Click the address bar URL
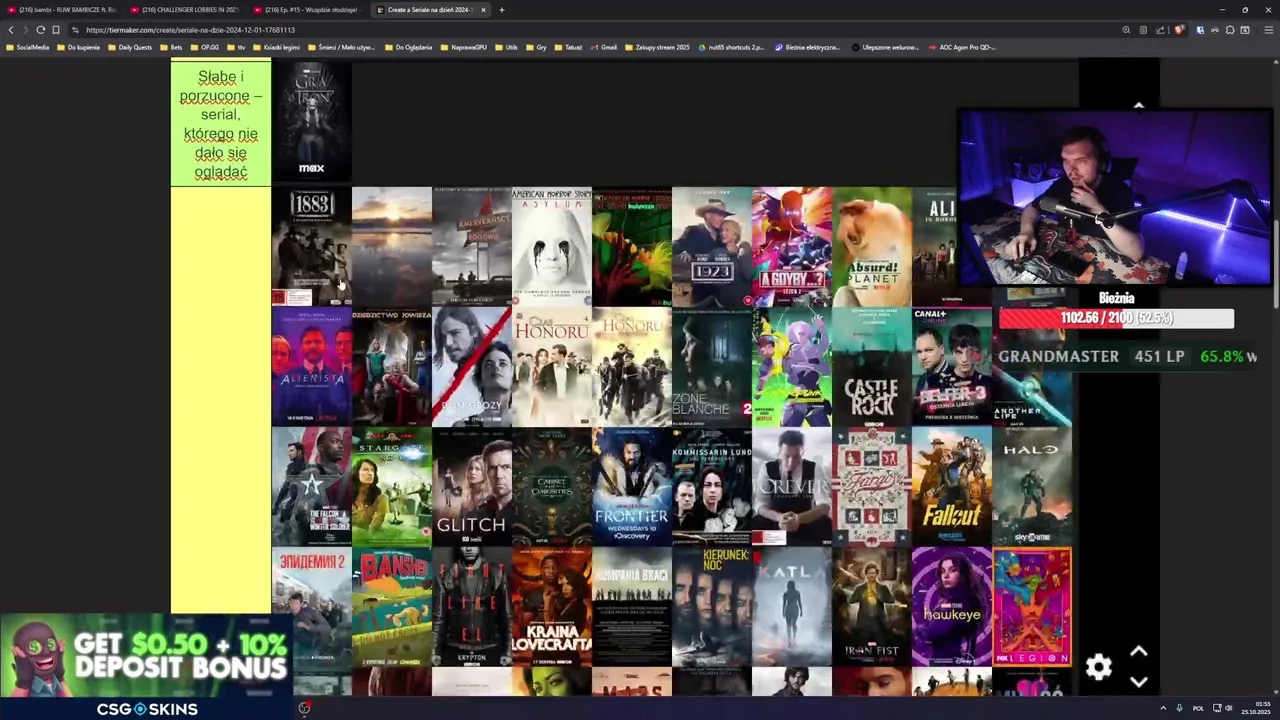 point(190,30)
